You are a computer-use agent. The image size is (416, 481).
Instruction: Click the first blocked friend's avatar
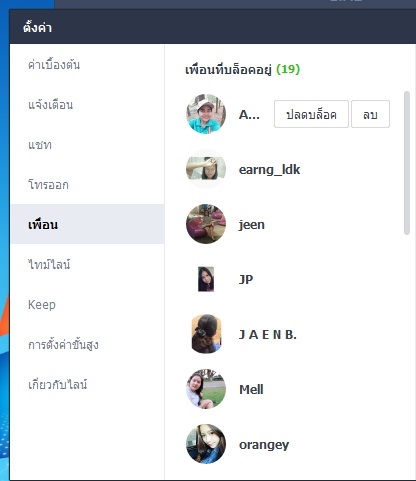(206, 114)
